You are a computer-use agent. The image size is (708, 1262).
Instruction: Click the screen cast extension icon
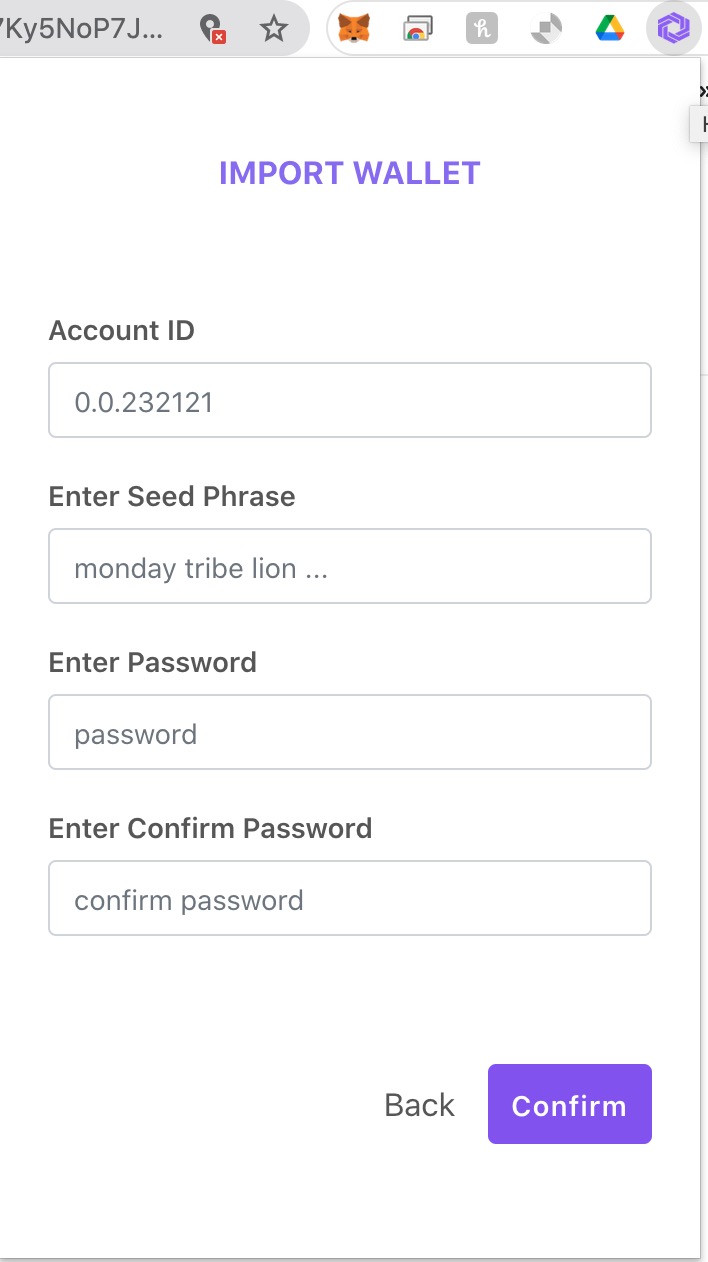[x=417, y=29]
